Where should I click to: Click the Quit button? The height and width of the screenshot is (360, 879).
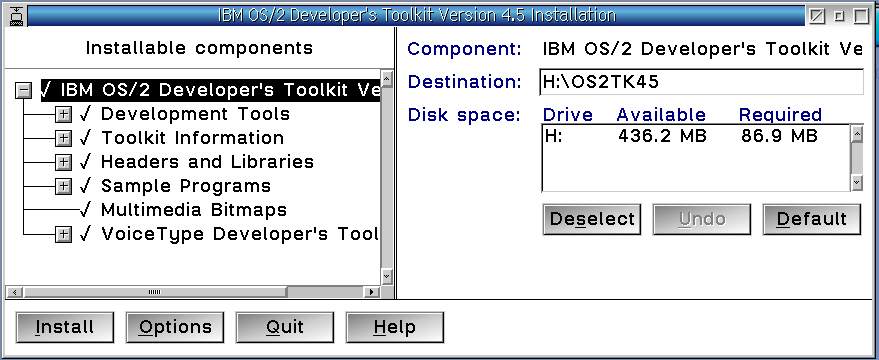285,327
